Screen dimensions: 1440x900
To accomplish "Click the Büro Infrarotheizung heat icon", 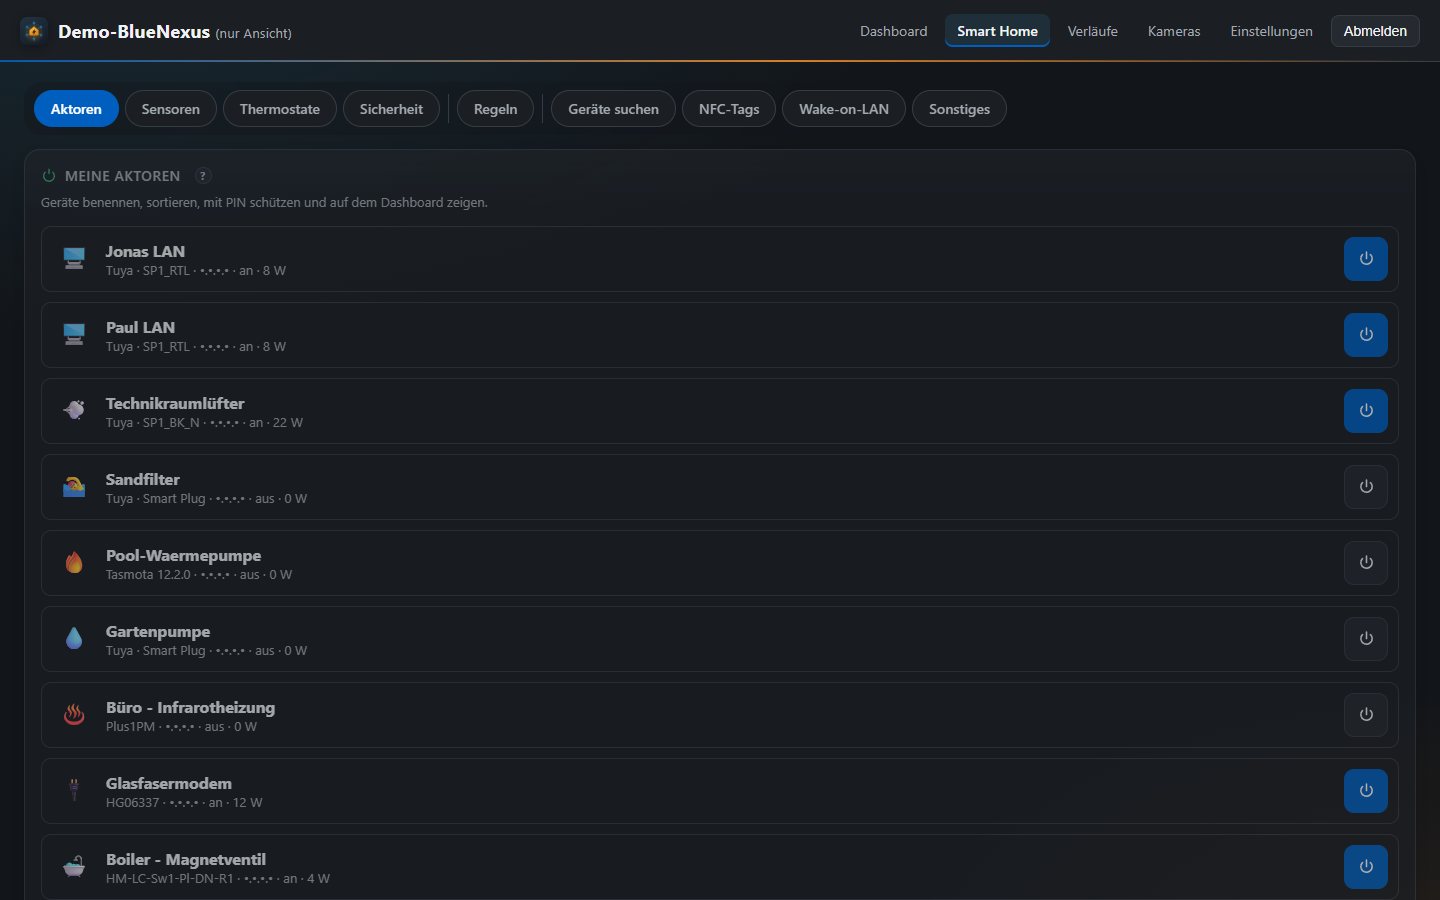I will pos(74,715).
